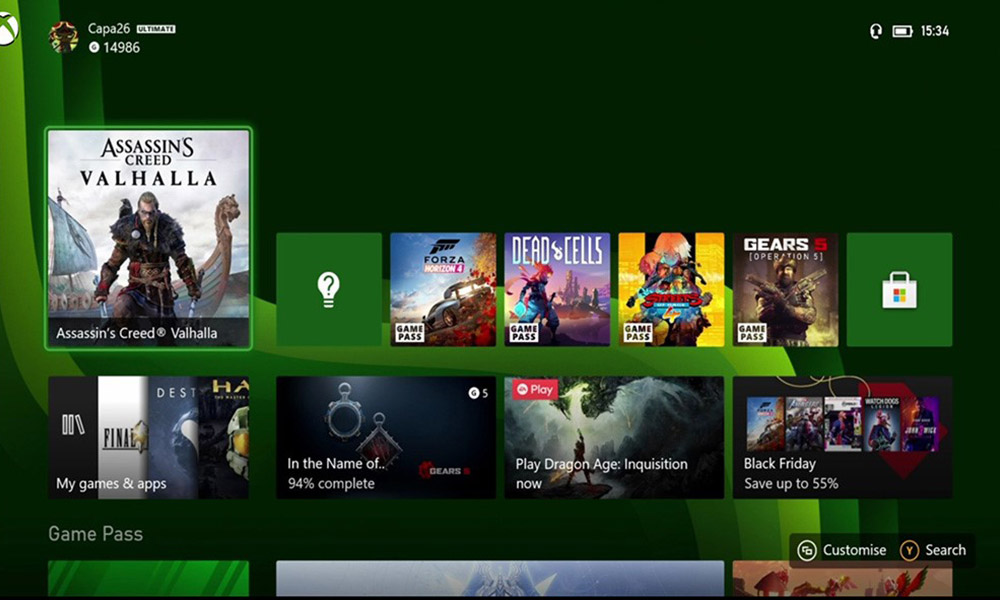This screenshot has height=600, width=1000.
Task: Click the Watch Dogs Legion cover in Black Friday
Action: (882, 424)
